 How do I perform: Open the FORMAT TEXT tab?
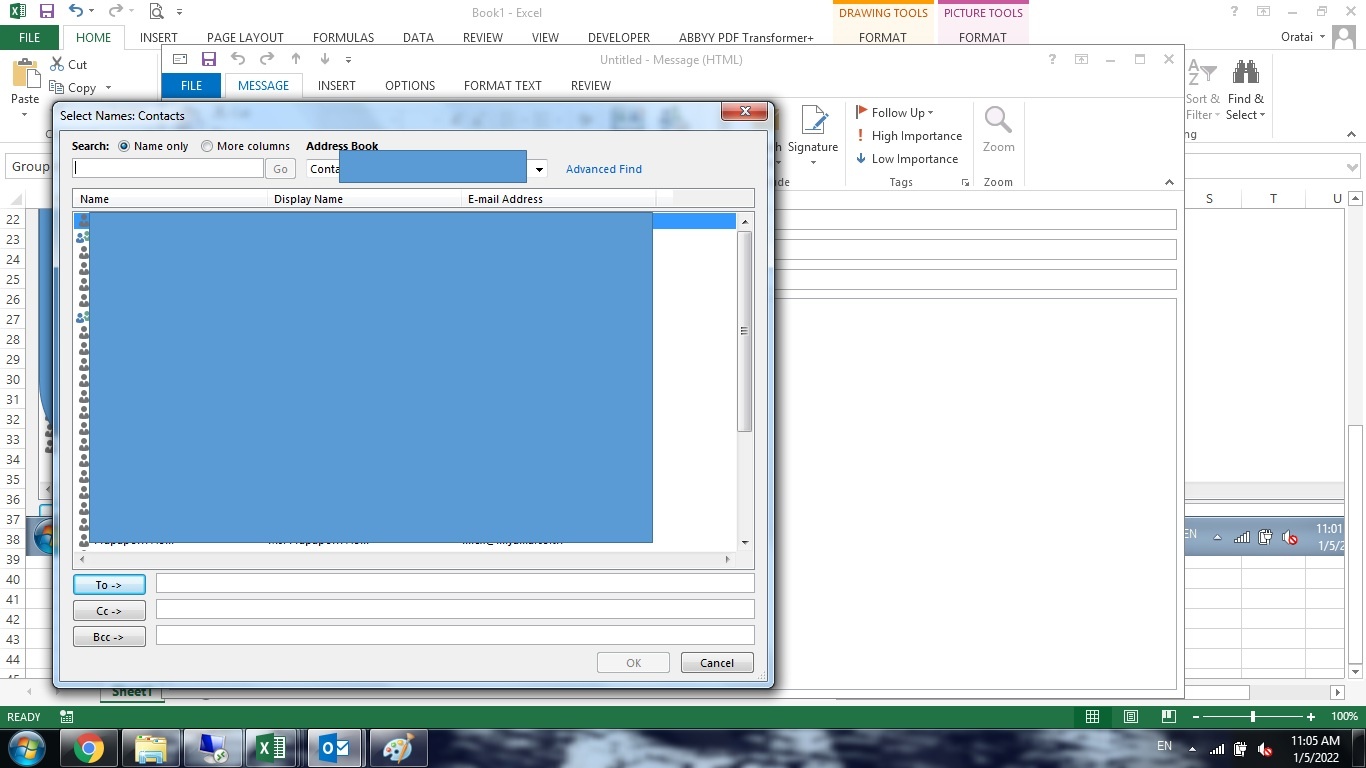coord(502,85)
